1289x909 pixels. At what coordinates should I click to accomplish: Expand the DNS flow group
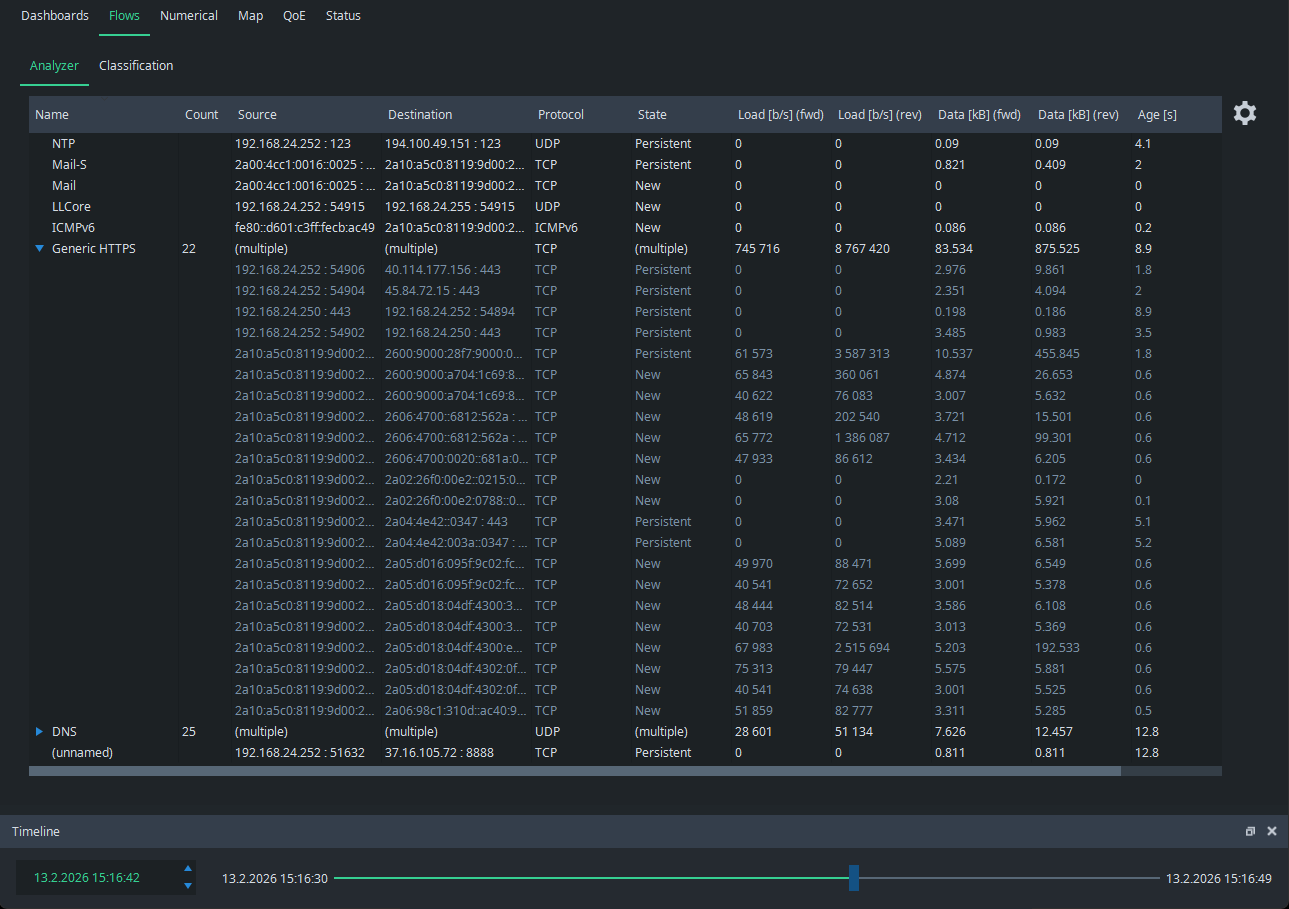[39, 732]
